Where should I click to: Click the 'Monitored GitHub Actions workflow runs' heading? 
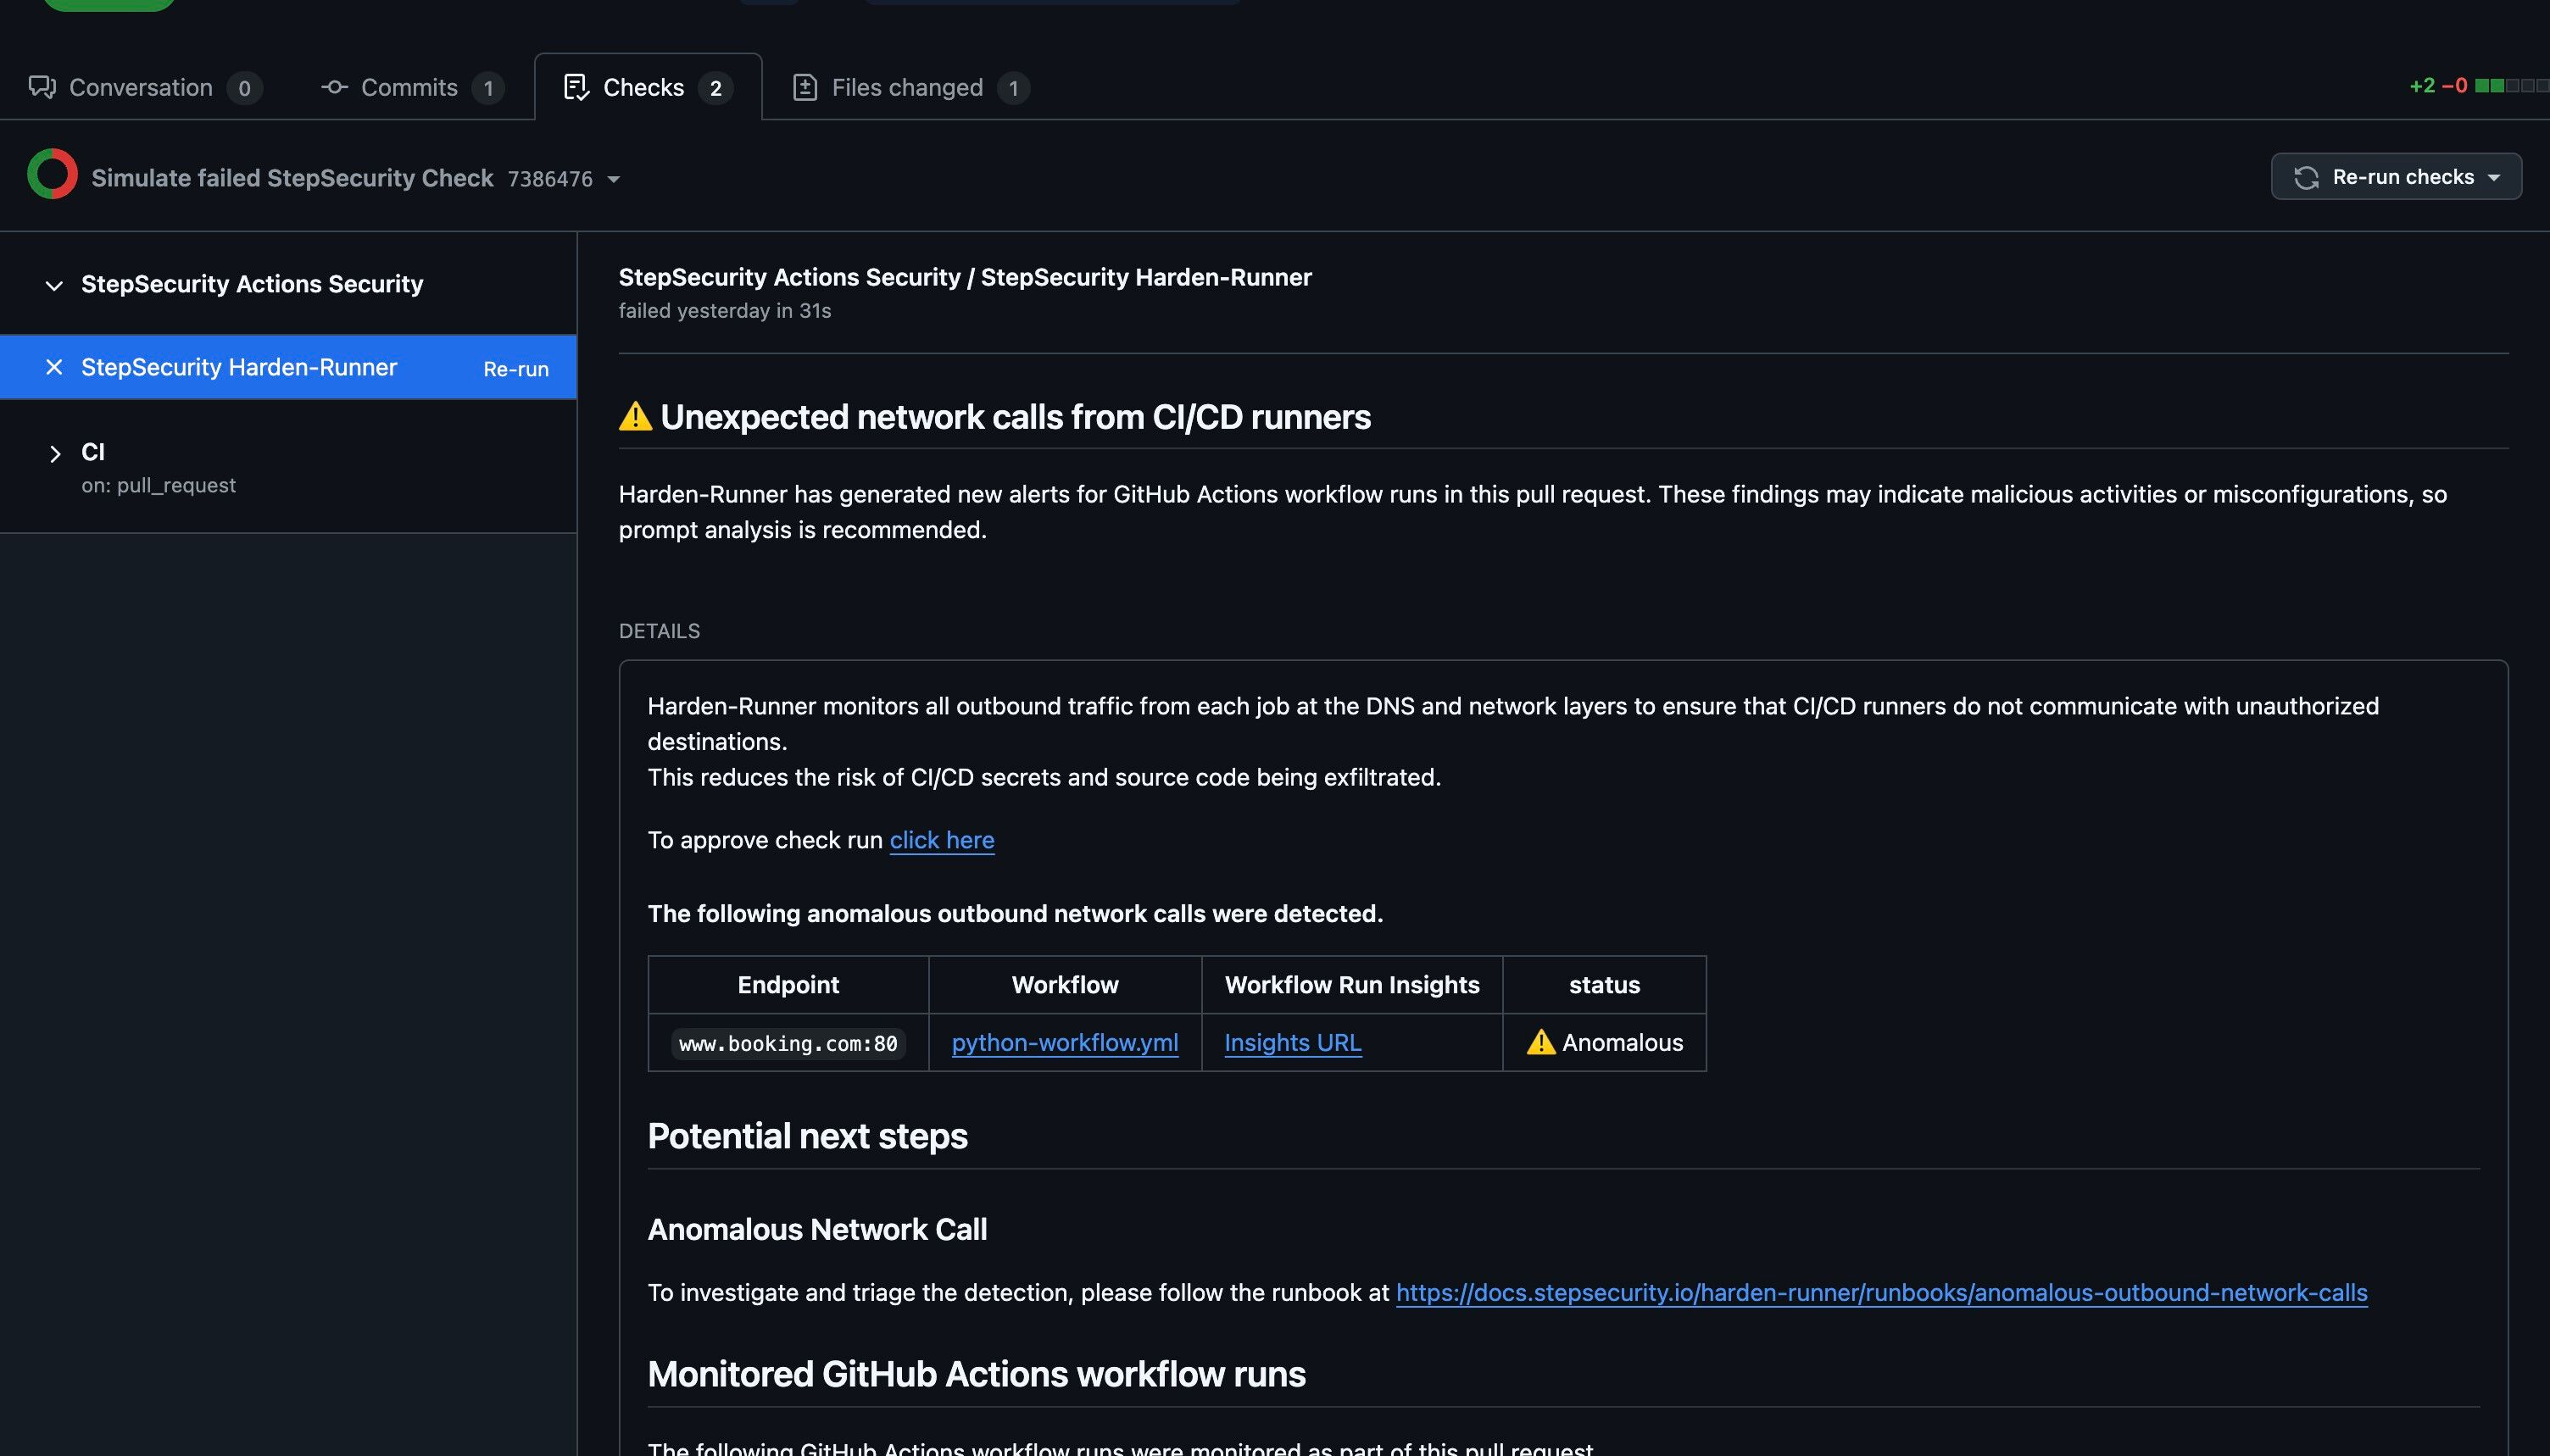pos(977,1374)
